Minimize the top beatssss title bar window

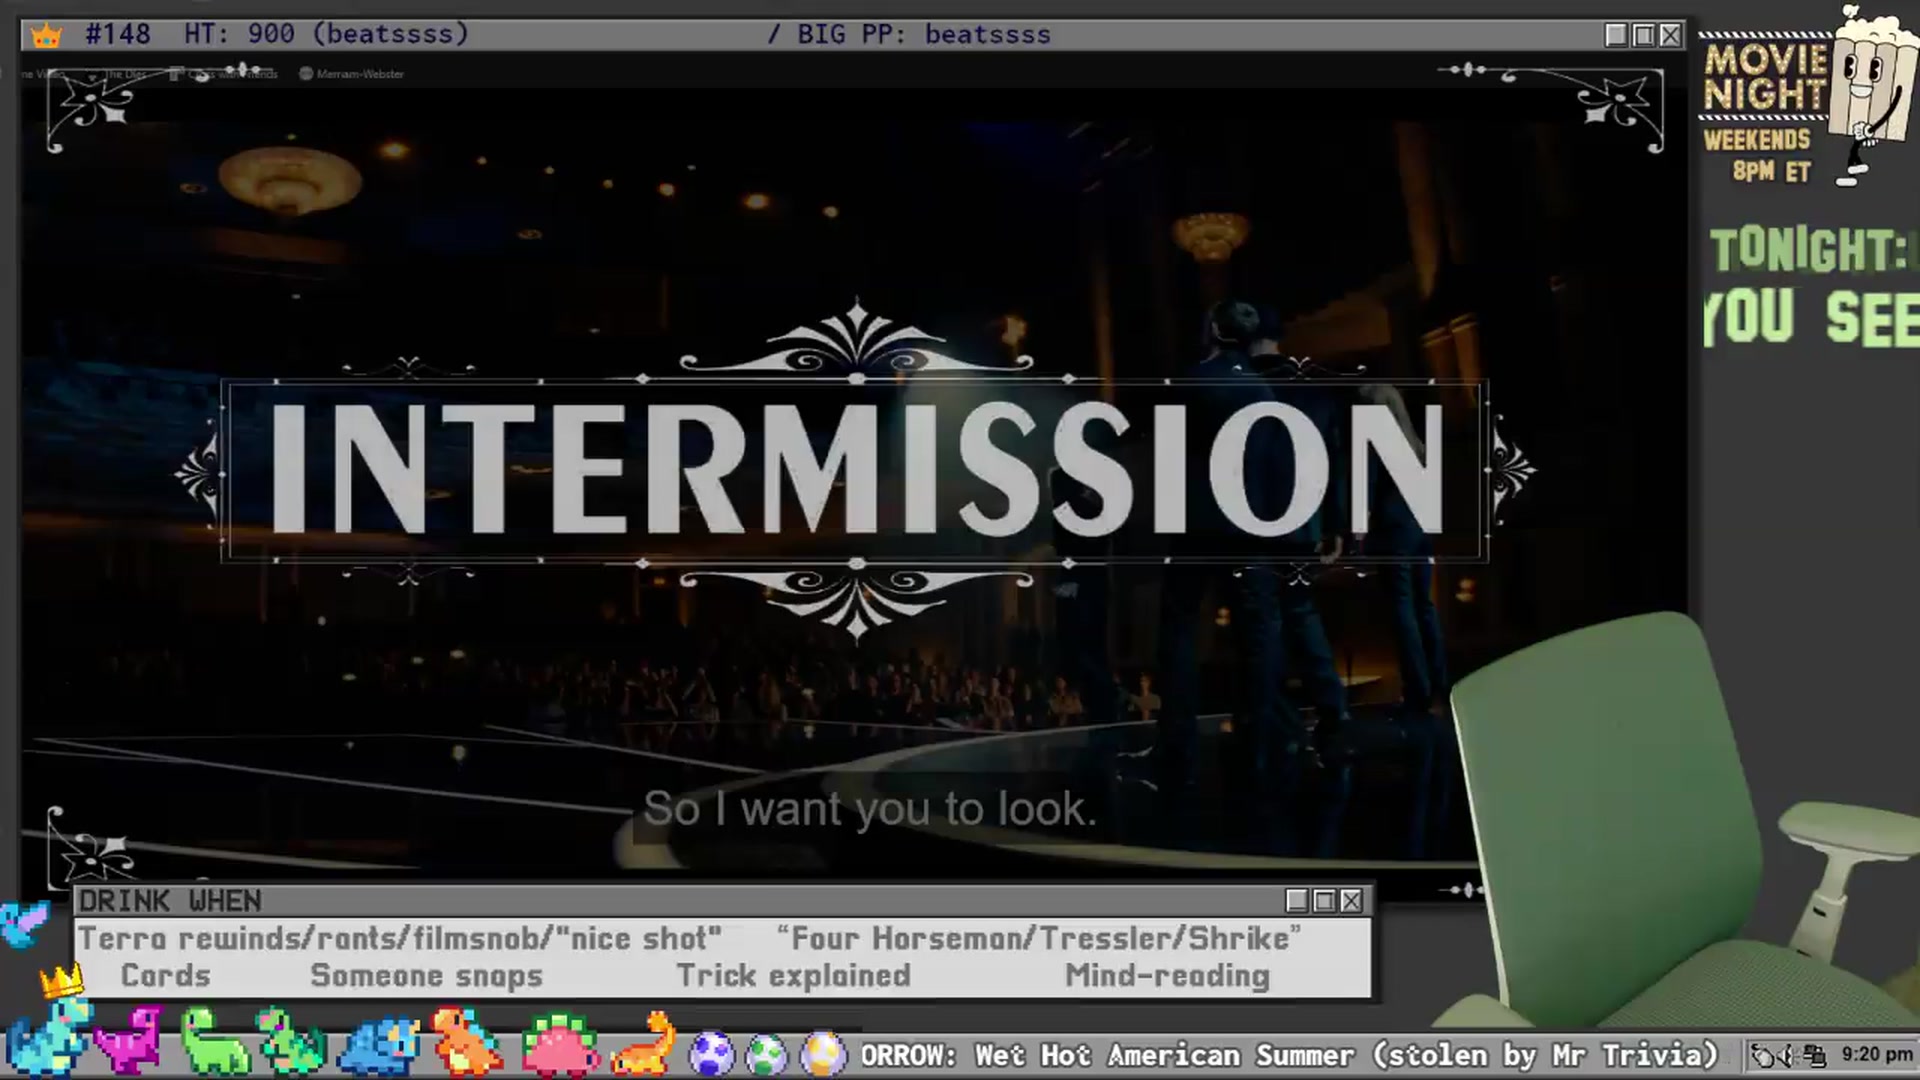pos(1616,35)
